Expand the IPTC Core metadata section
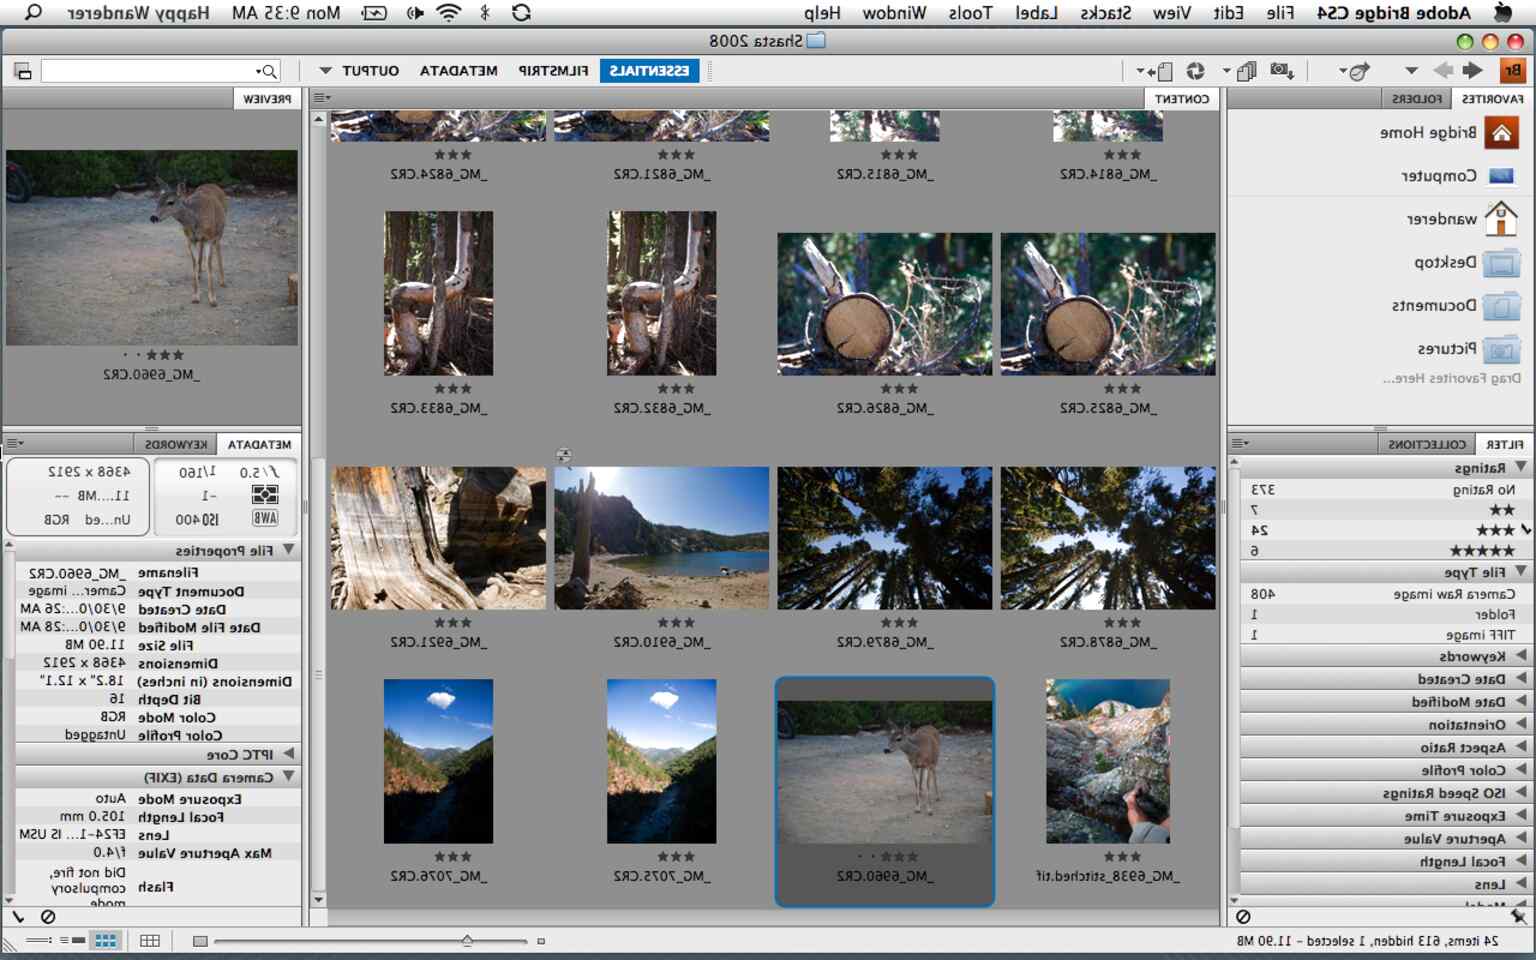Image resolution: width=1536 pixels, height=960 pixels. click(289, 754)
